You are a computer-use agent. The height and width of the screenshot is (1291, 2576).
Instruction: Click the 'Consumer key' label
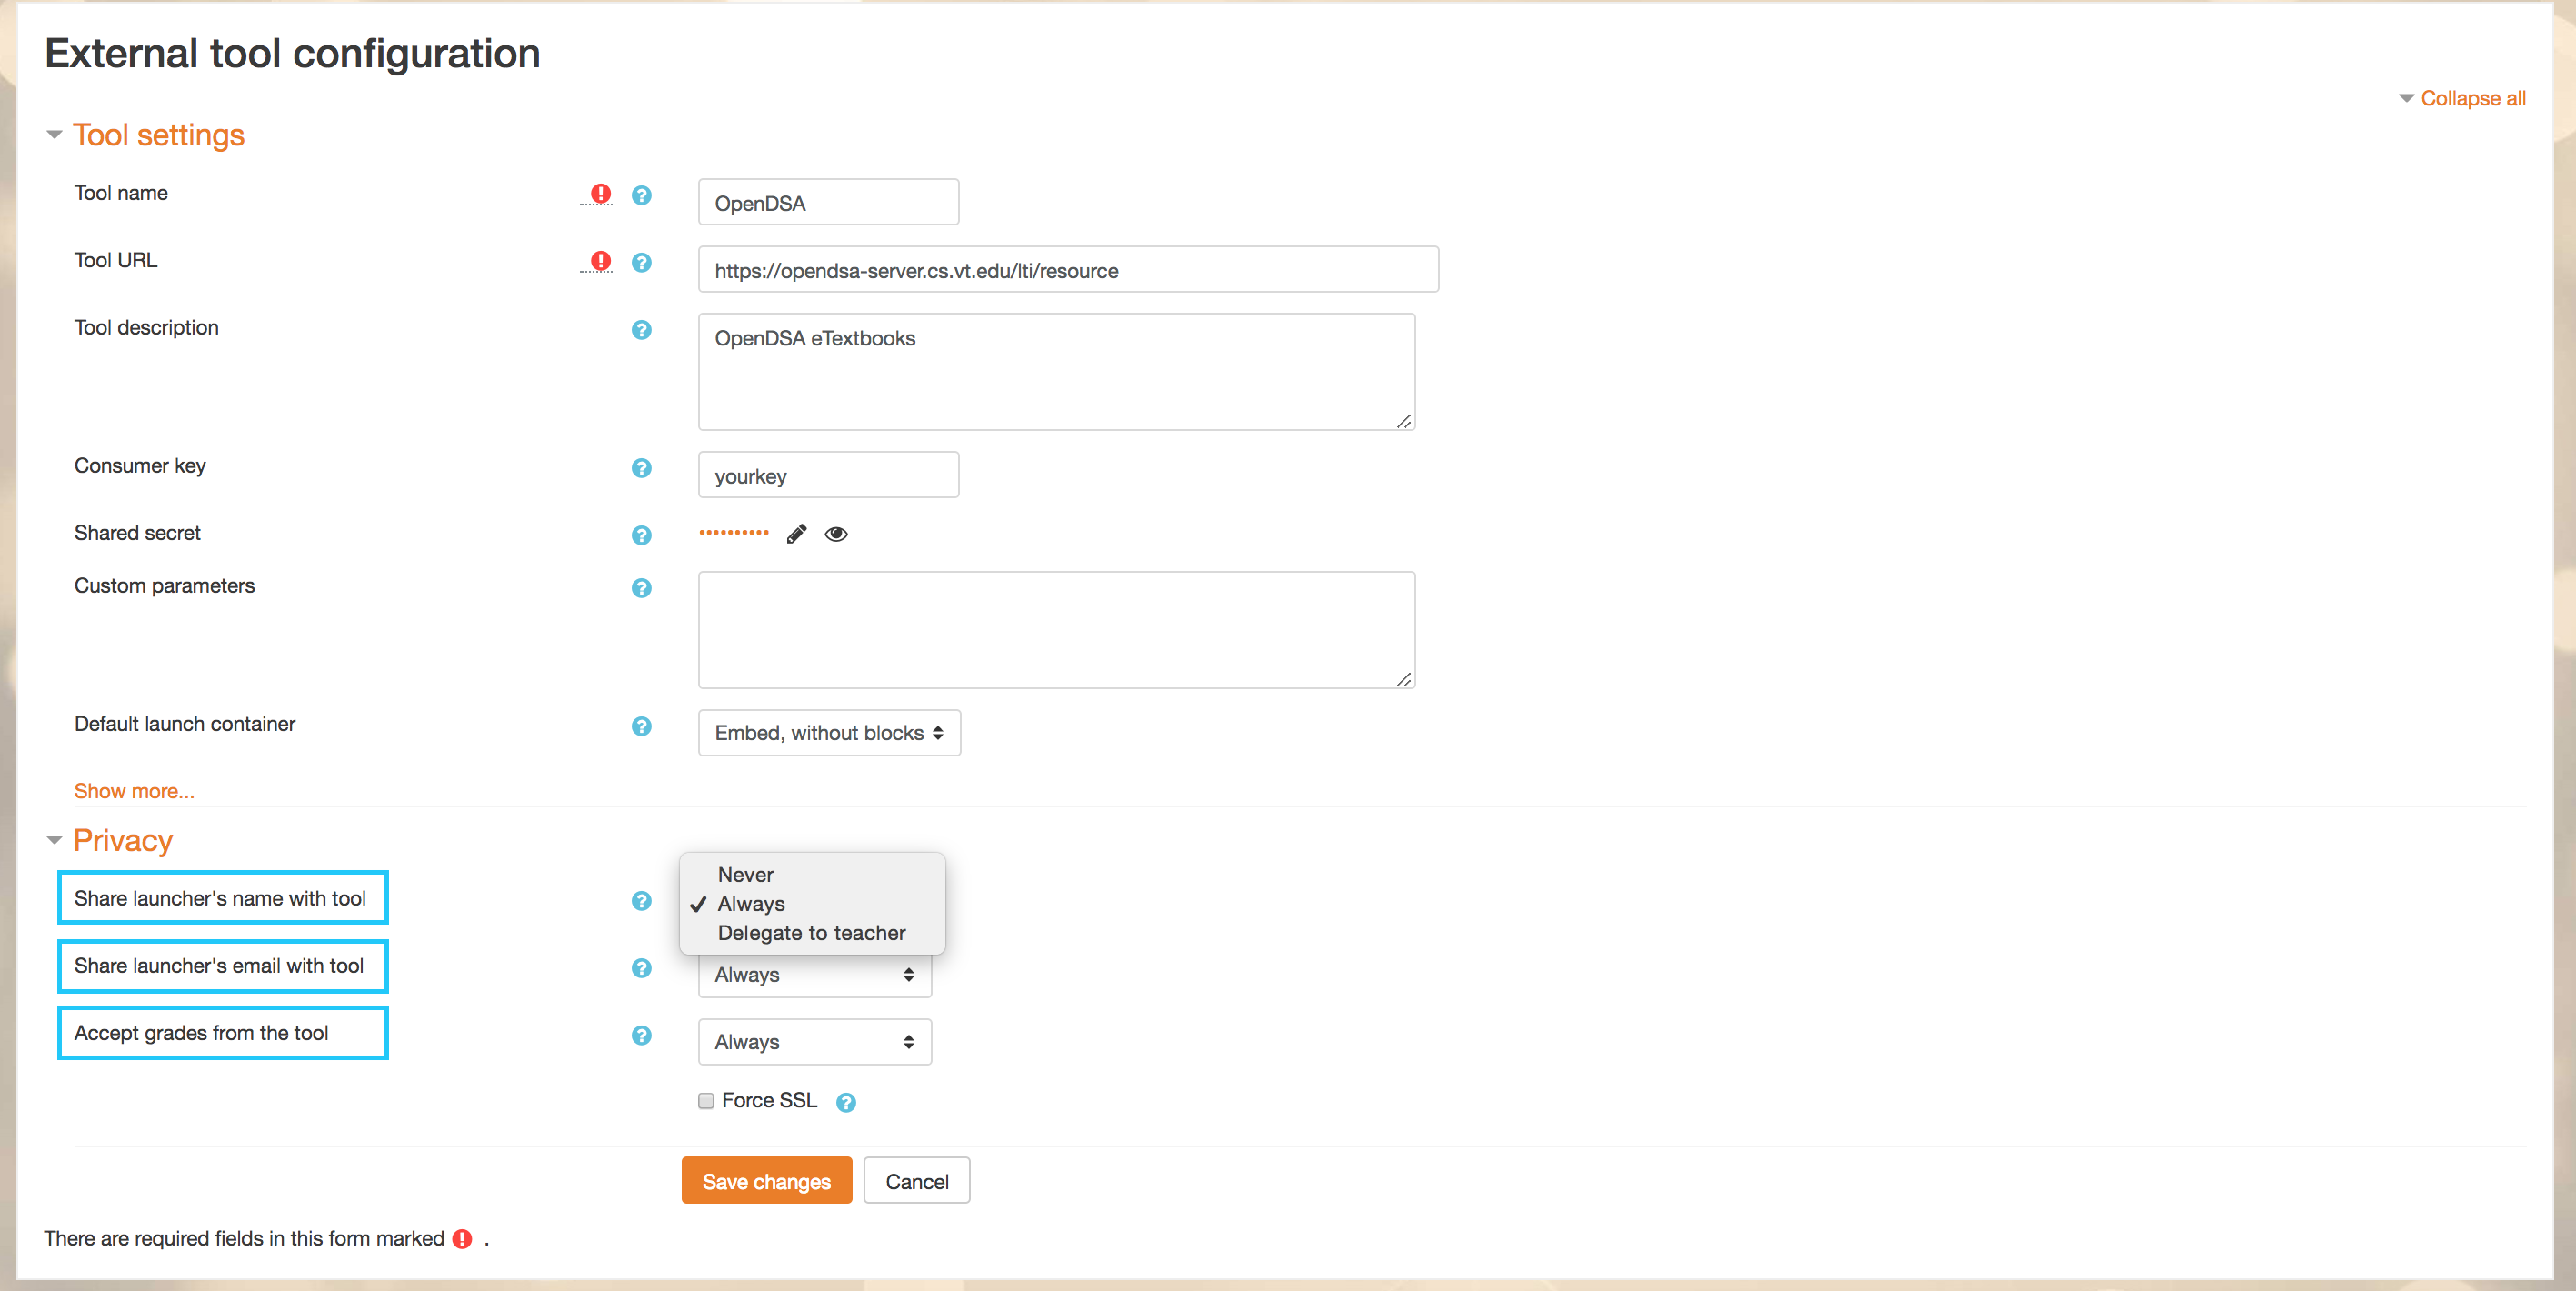140,466
